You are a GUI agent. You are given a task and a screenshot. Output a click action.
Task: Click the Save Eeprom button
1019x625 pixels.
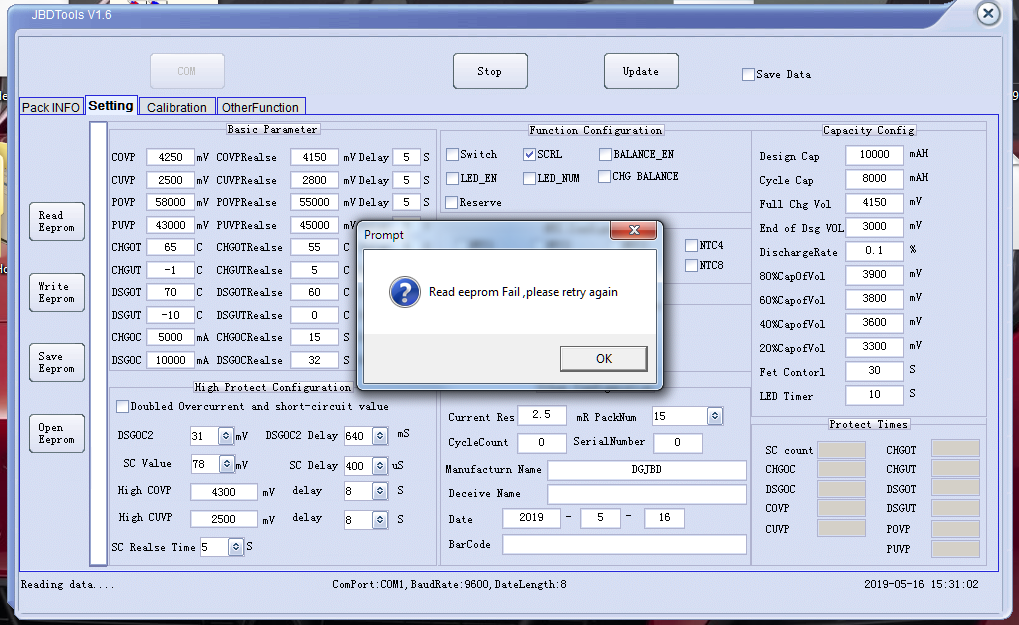click(x=56, y=362)
